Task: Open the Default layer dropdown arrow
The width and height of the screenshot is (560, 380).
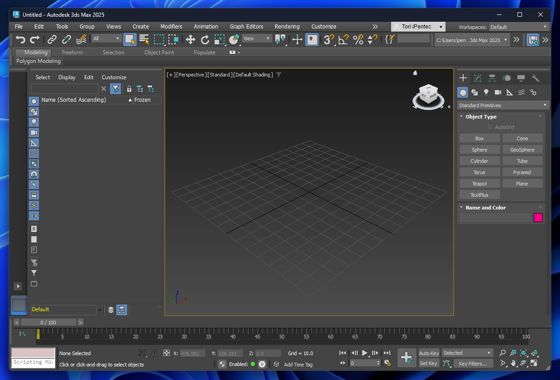Action: tap(100, 310)
